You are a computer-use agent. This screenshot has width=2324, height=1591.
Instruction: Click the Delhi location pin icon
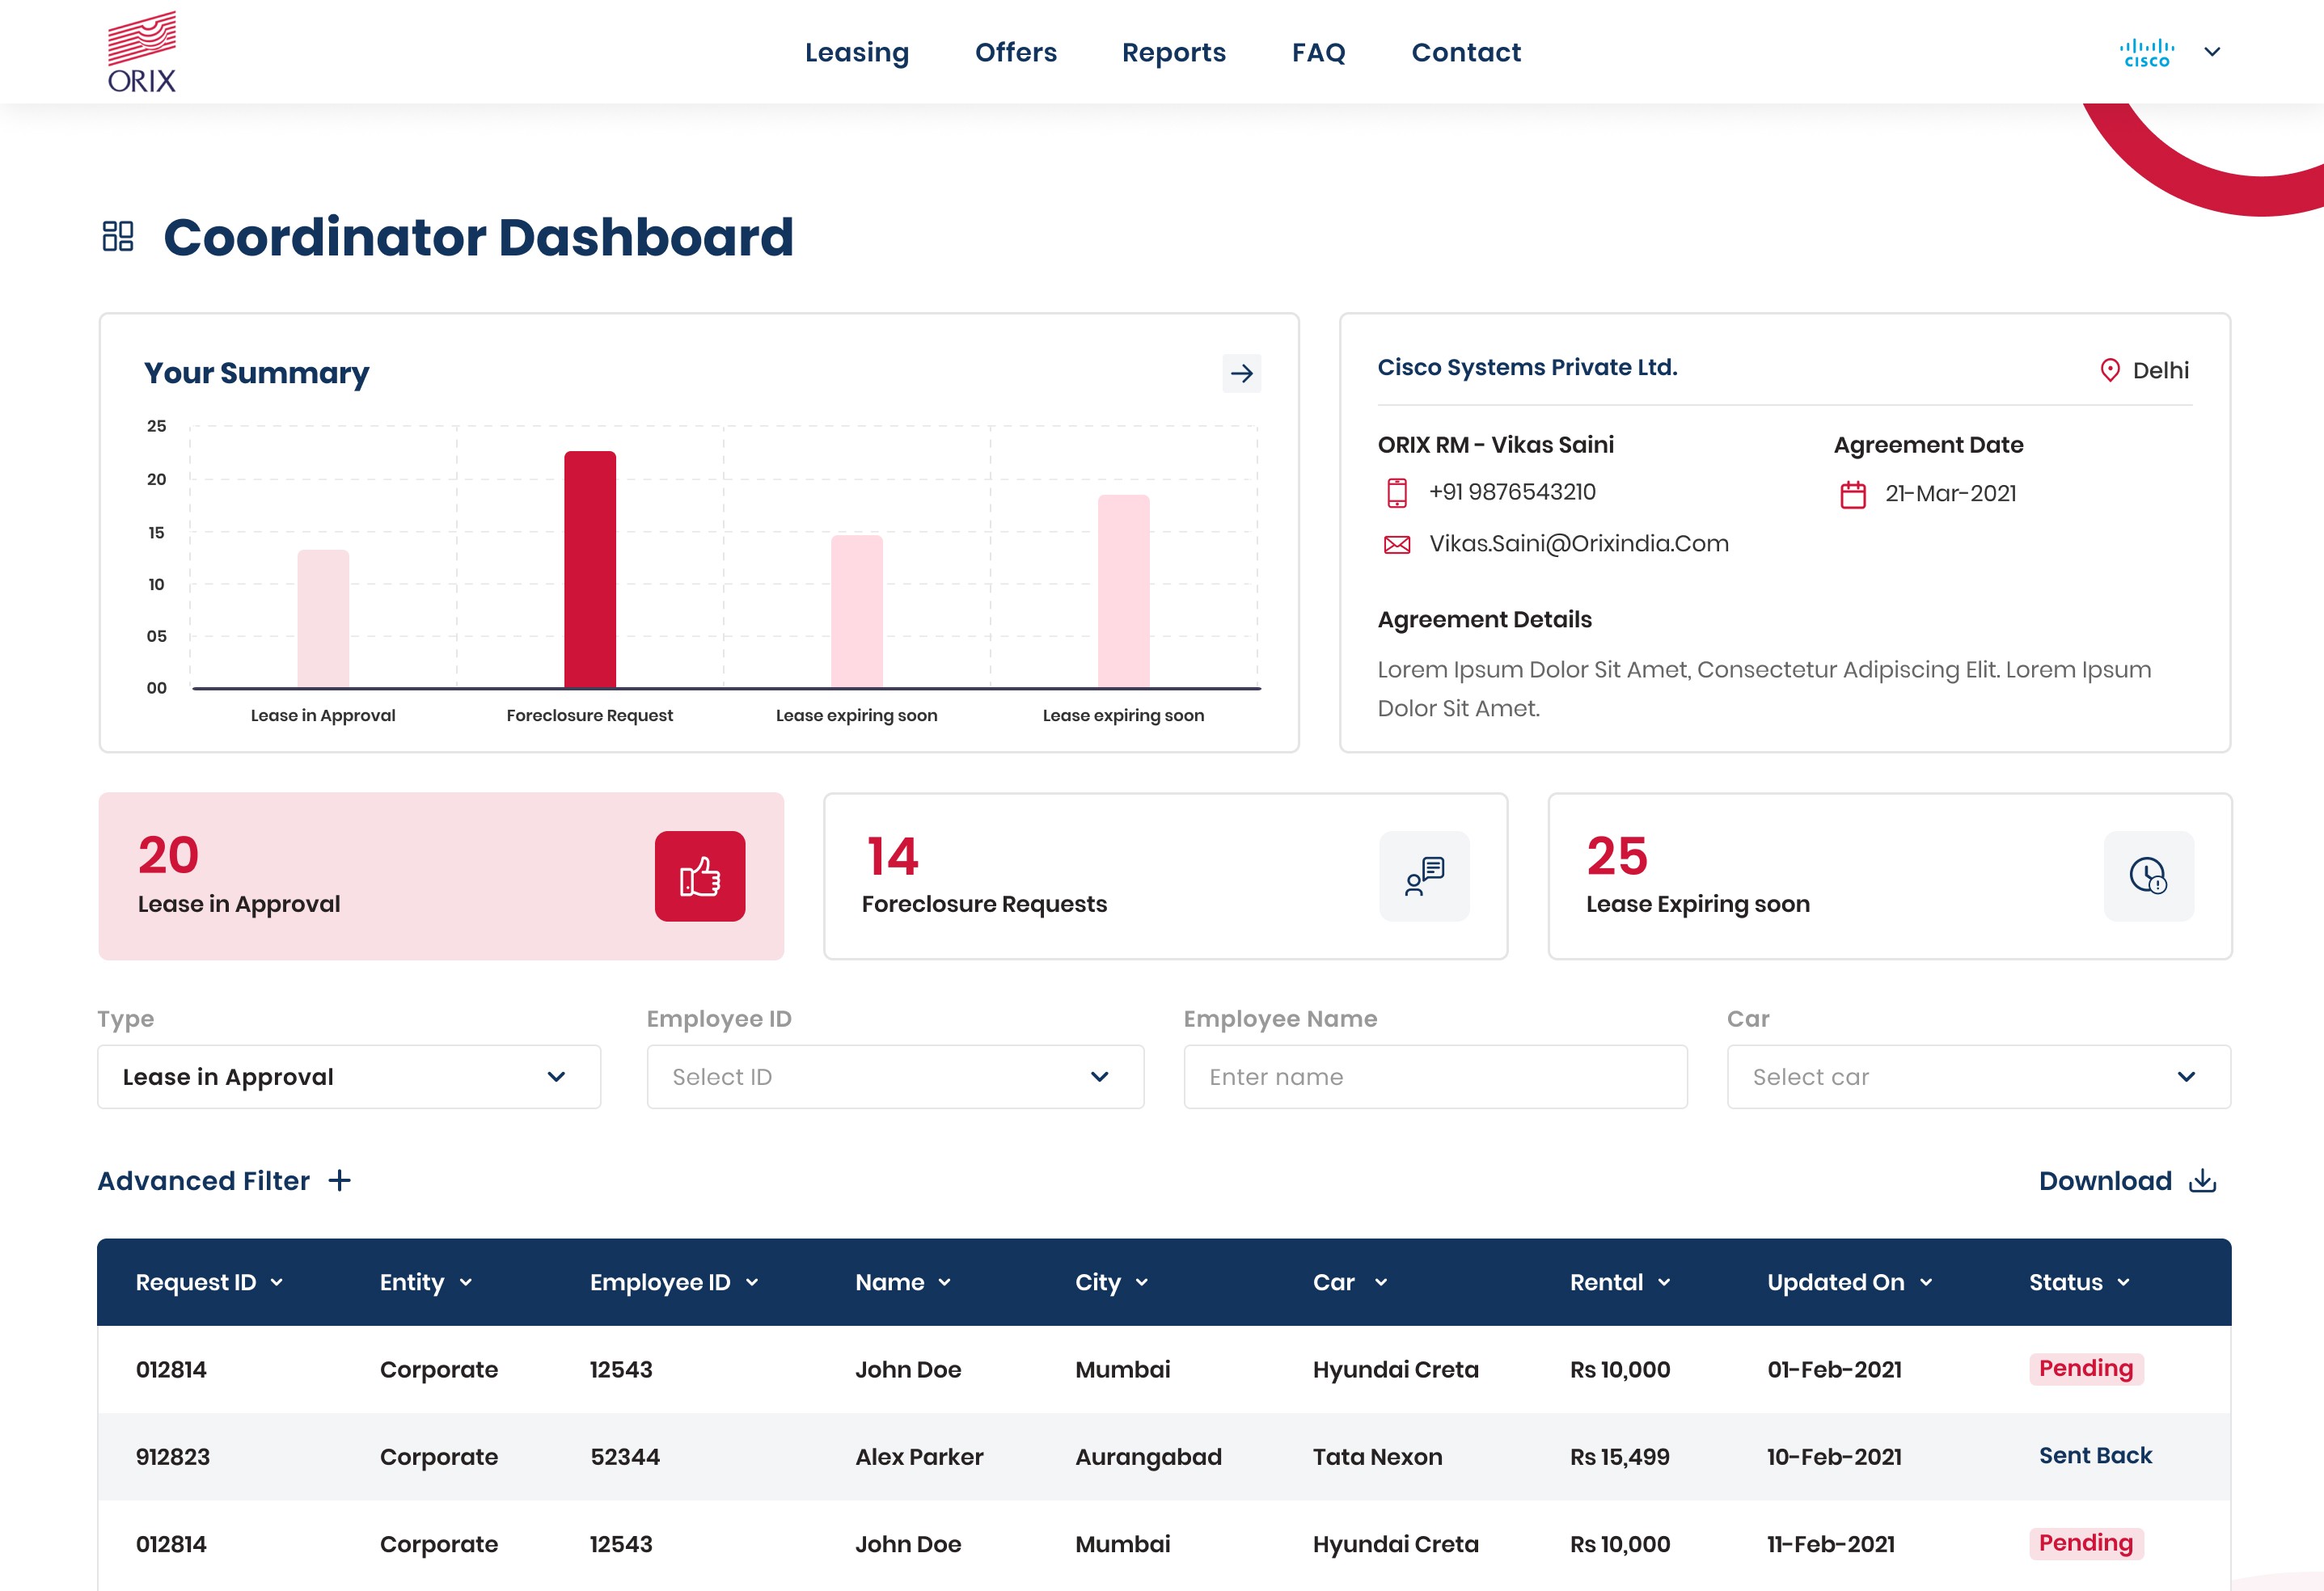(2110, 370)
